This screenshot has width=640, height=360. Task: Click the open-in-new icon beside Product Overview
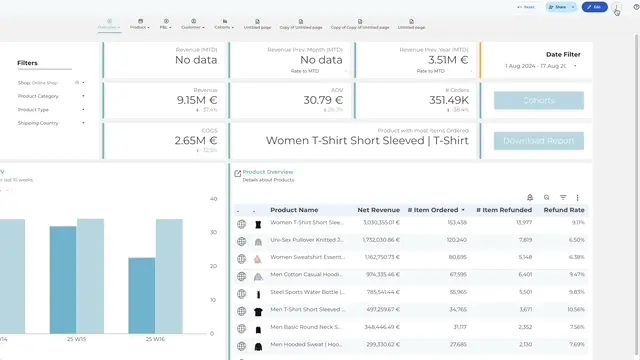pyautogui.click(x=238, y=174)
